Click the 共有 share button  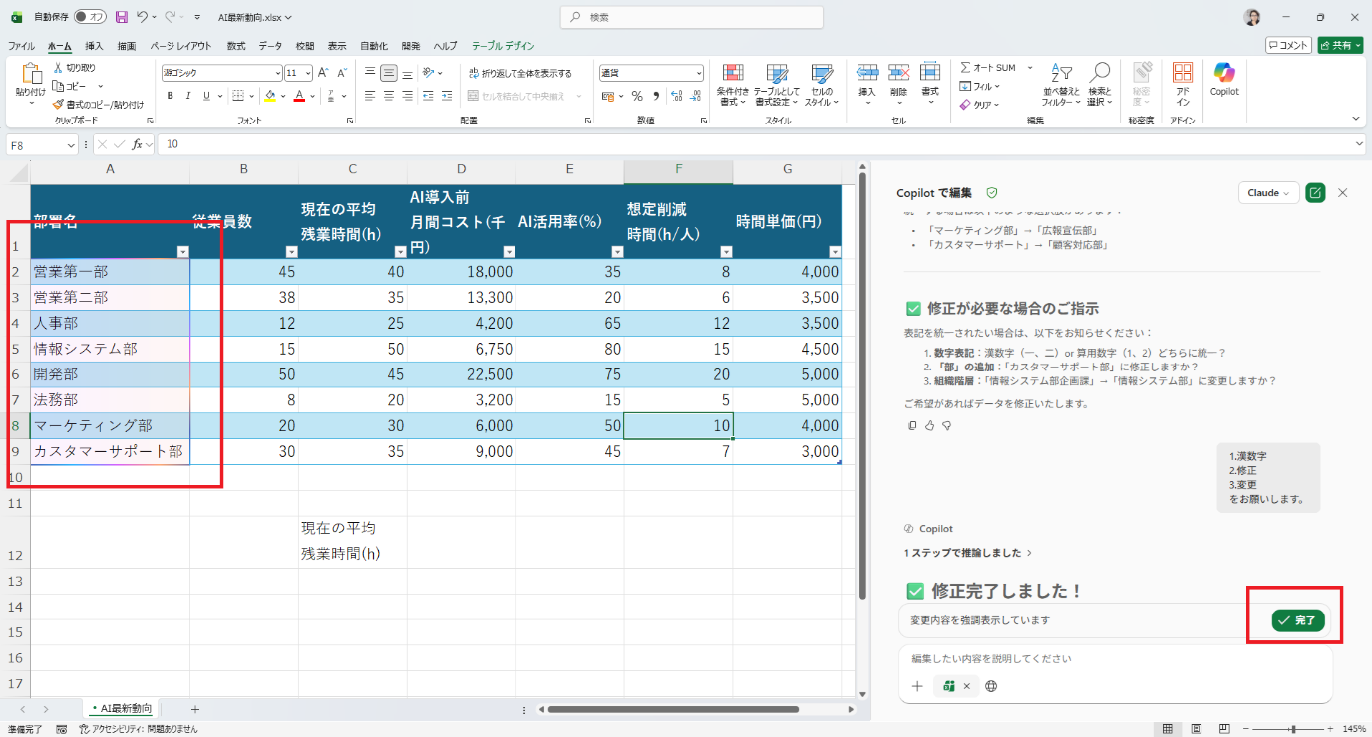[x=1340, y=45]
